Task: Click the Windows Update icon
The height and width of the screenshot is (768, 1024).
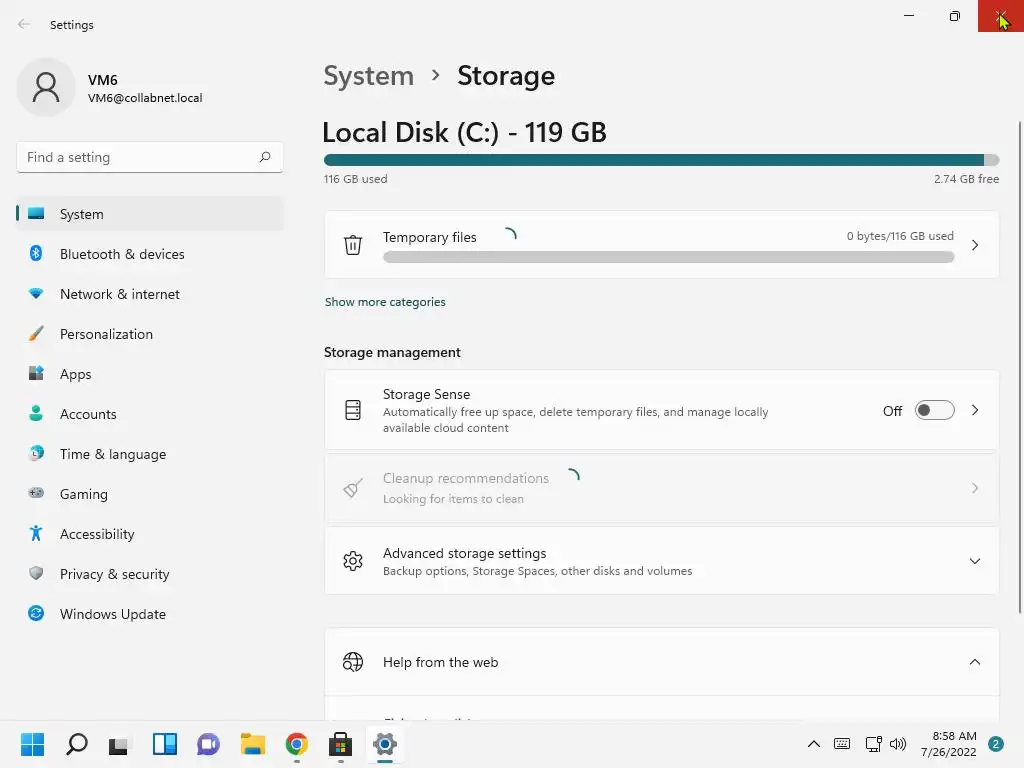Action: (36, 614)
